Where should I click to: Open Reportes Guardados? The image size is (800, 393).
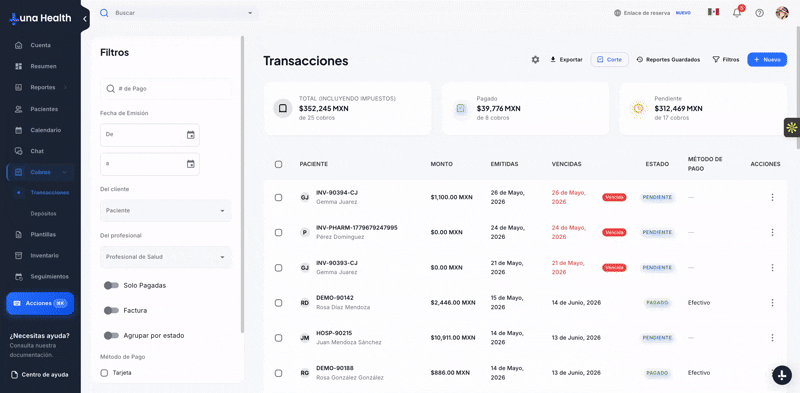(668, 60)
